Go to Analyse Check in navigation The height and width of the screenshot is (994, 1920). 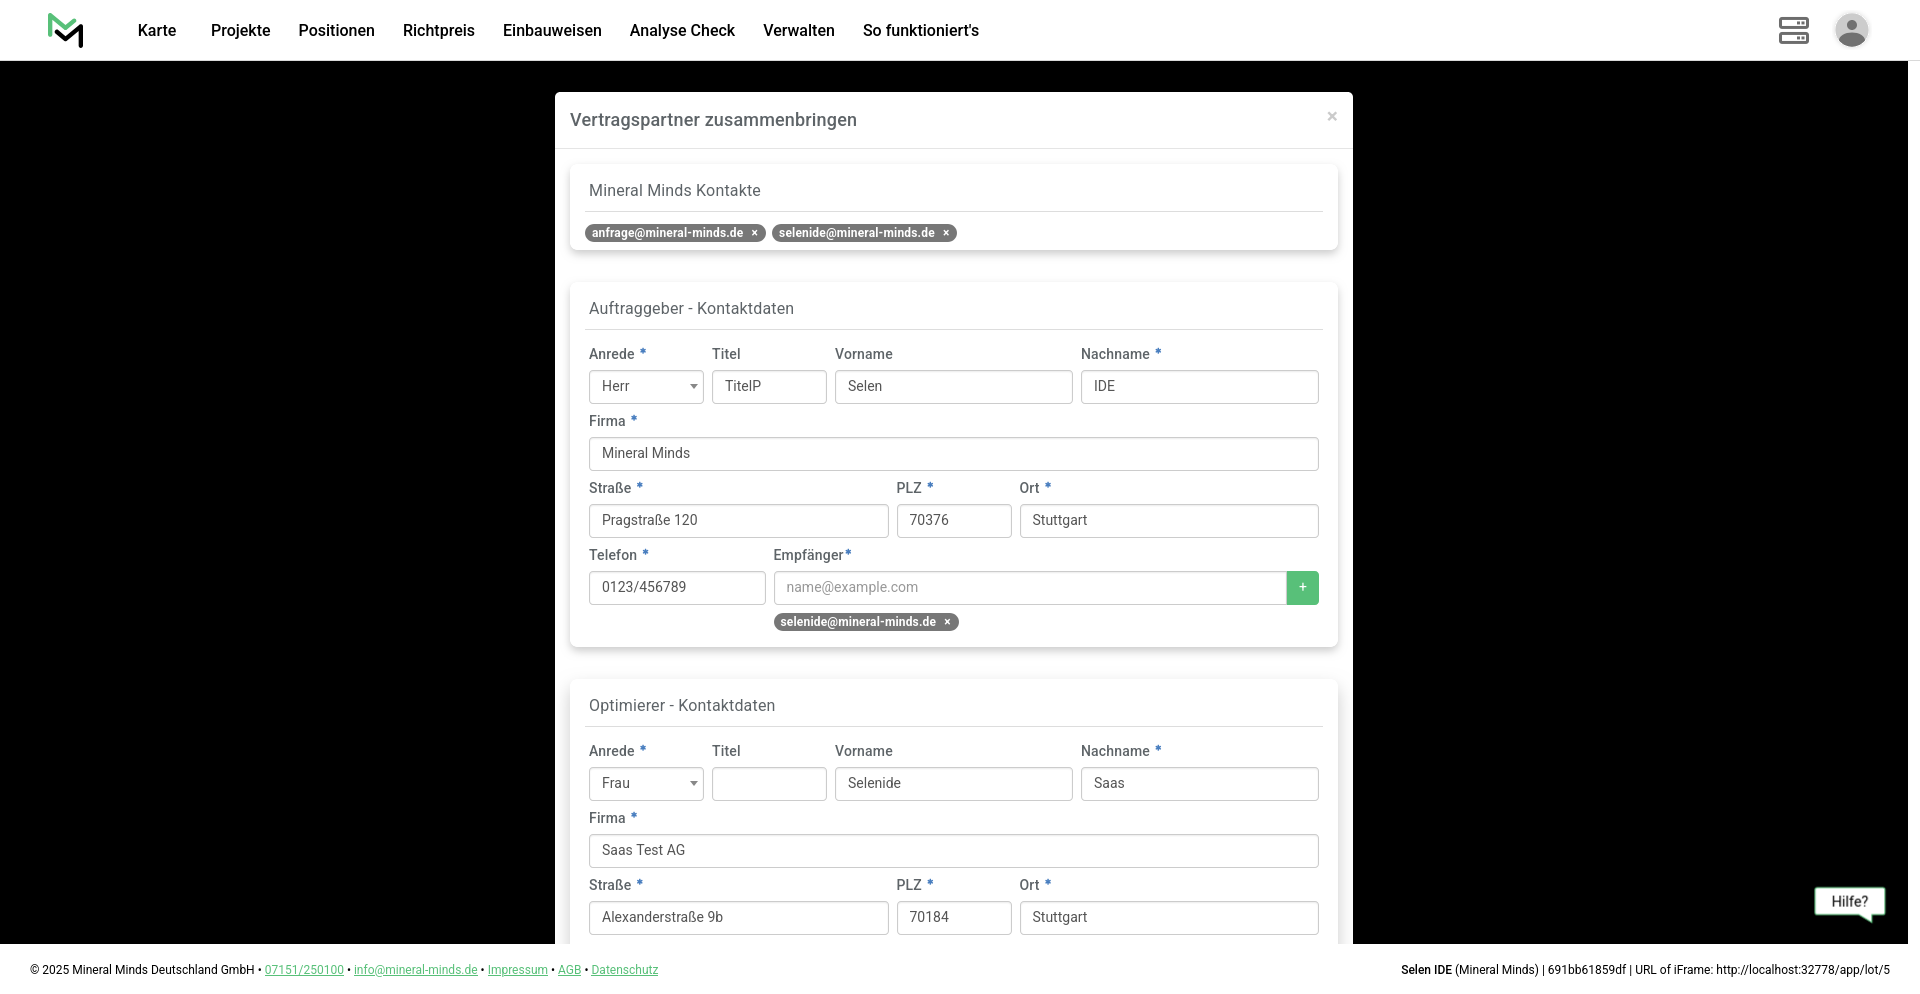(682, 30)
